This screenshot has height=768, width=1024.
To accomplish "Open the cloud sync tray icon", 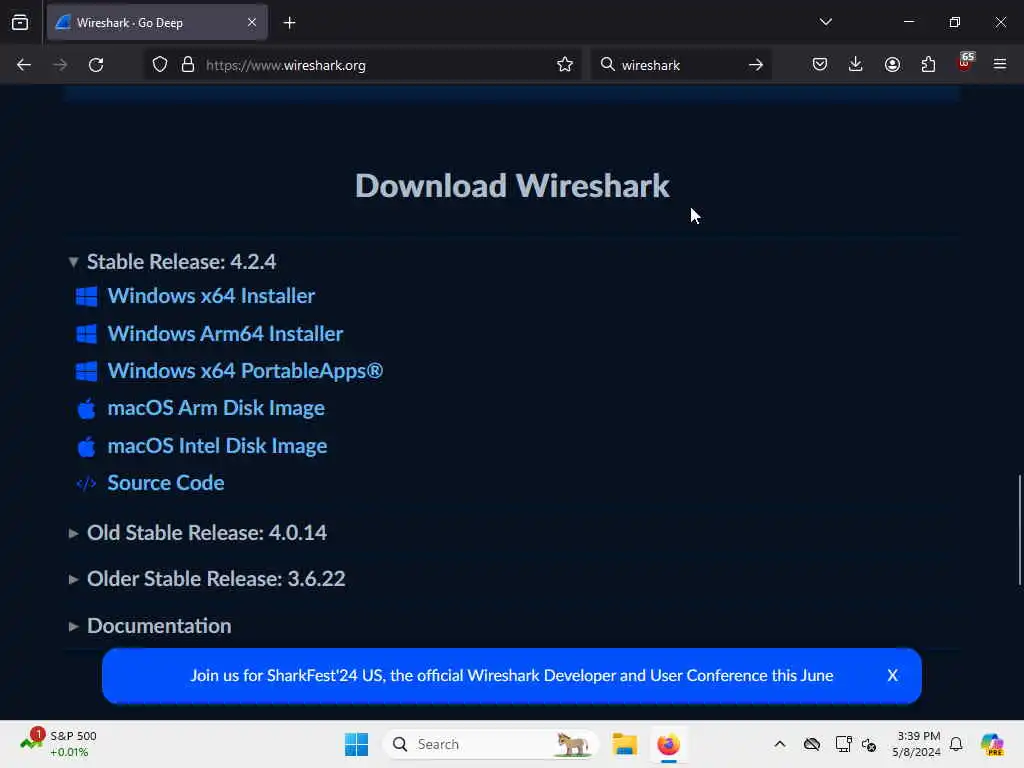I will pyautogui.click(x=812, y=744).
